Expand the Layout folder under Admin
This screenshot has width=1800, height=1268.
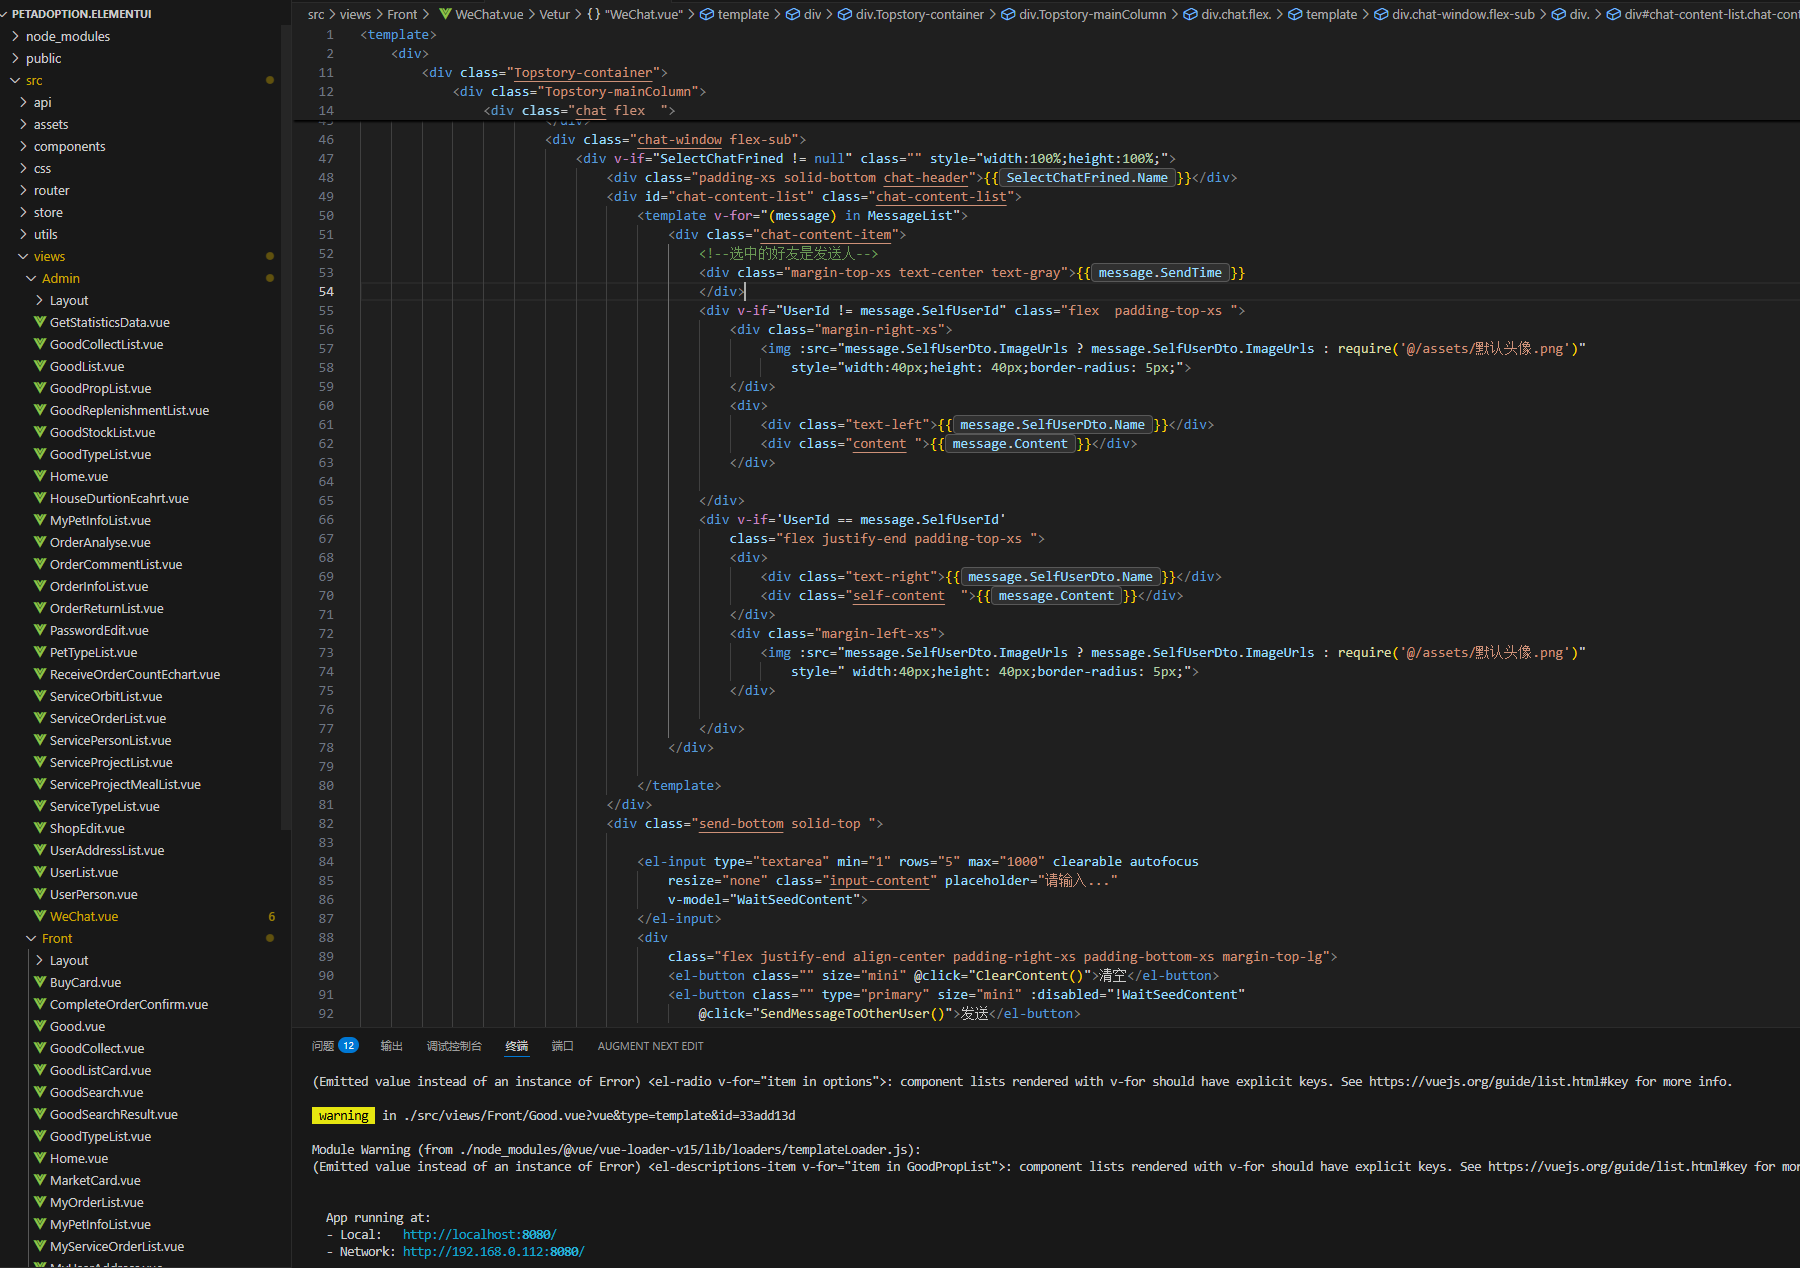click(39, 300)
